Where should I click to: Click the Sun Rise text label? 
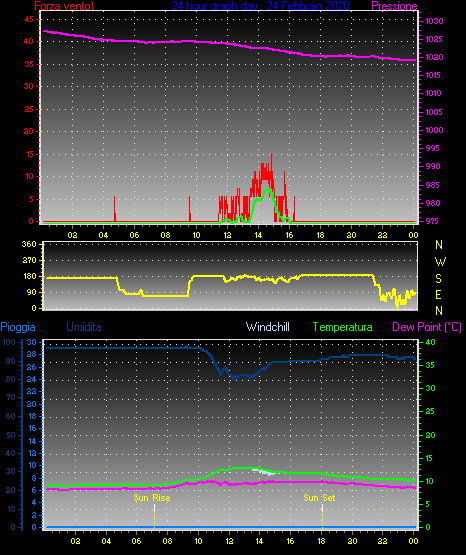point(152,498)
